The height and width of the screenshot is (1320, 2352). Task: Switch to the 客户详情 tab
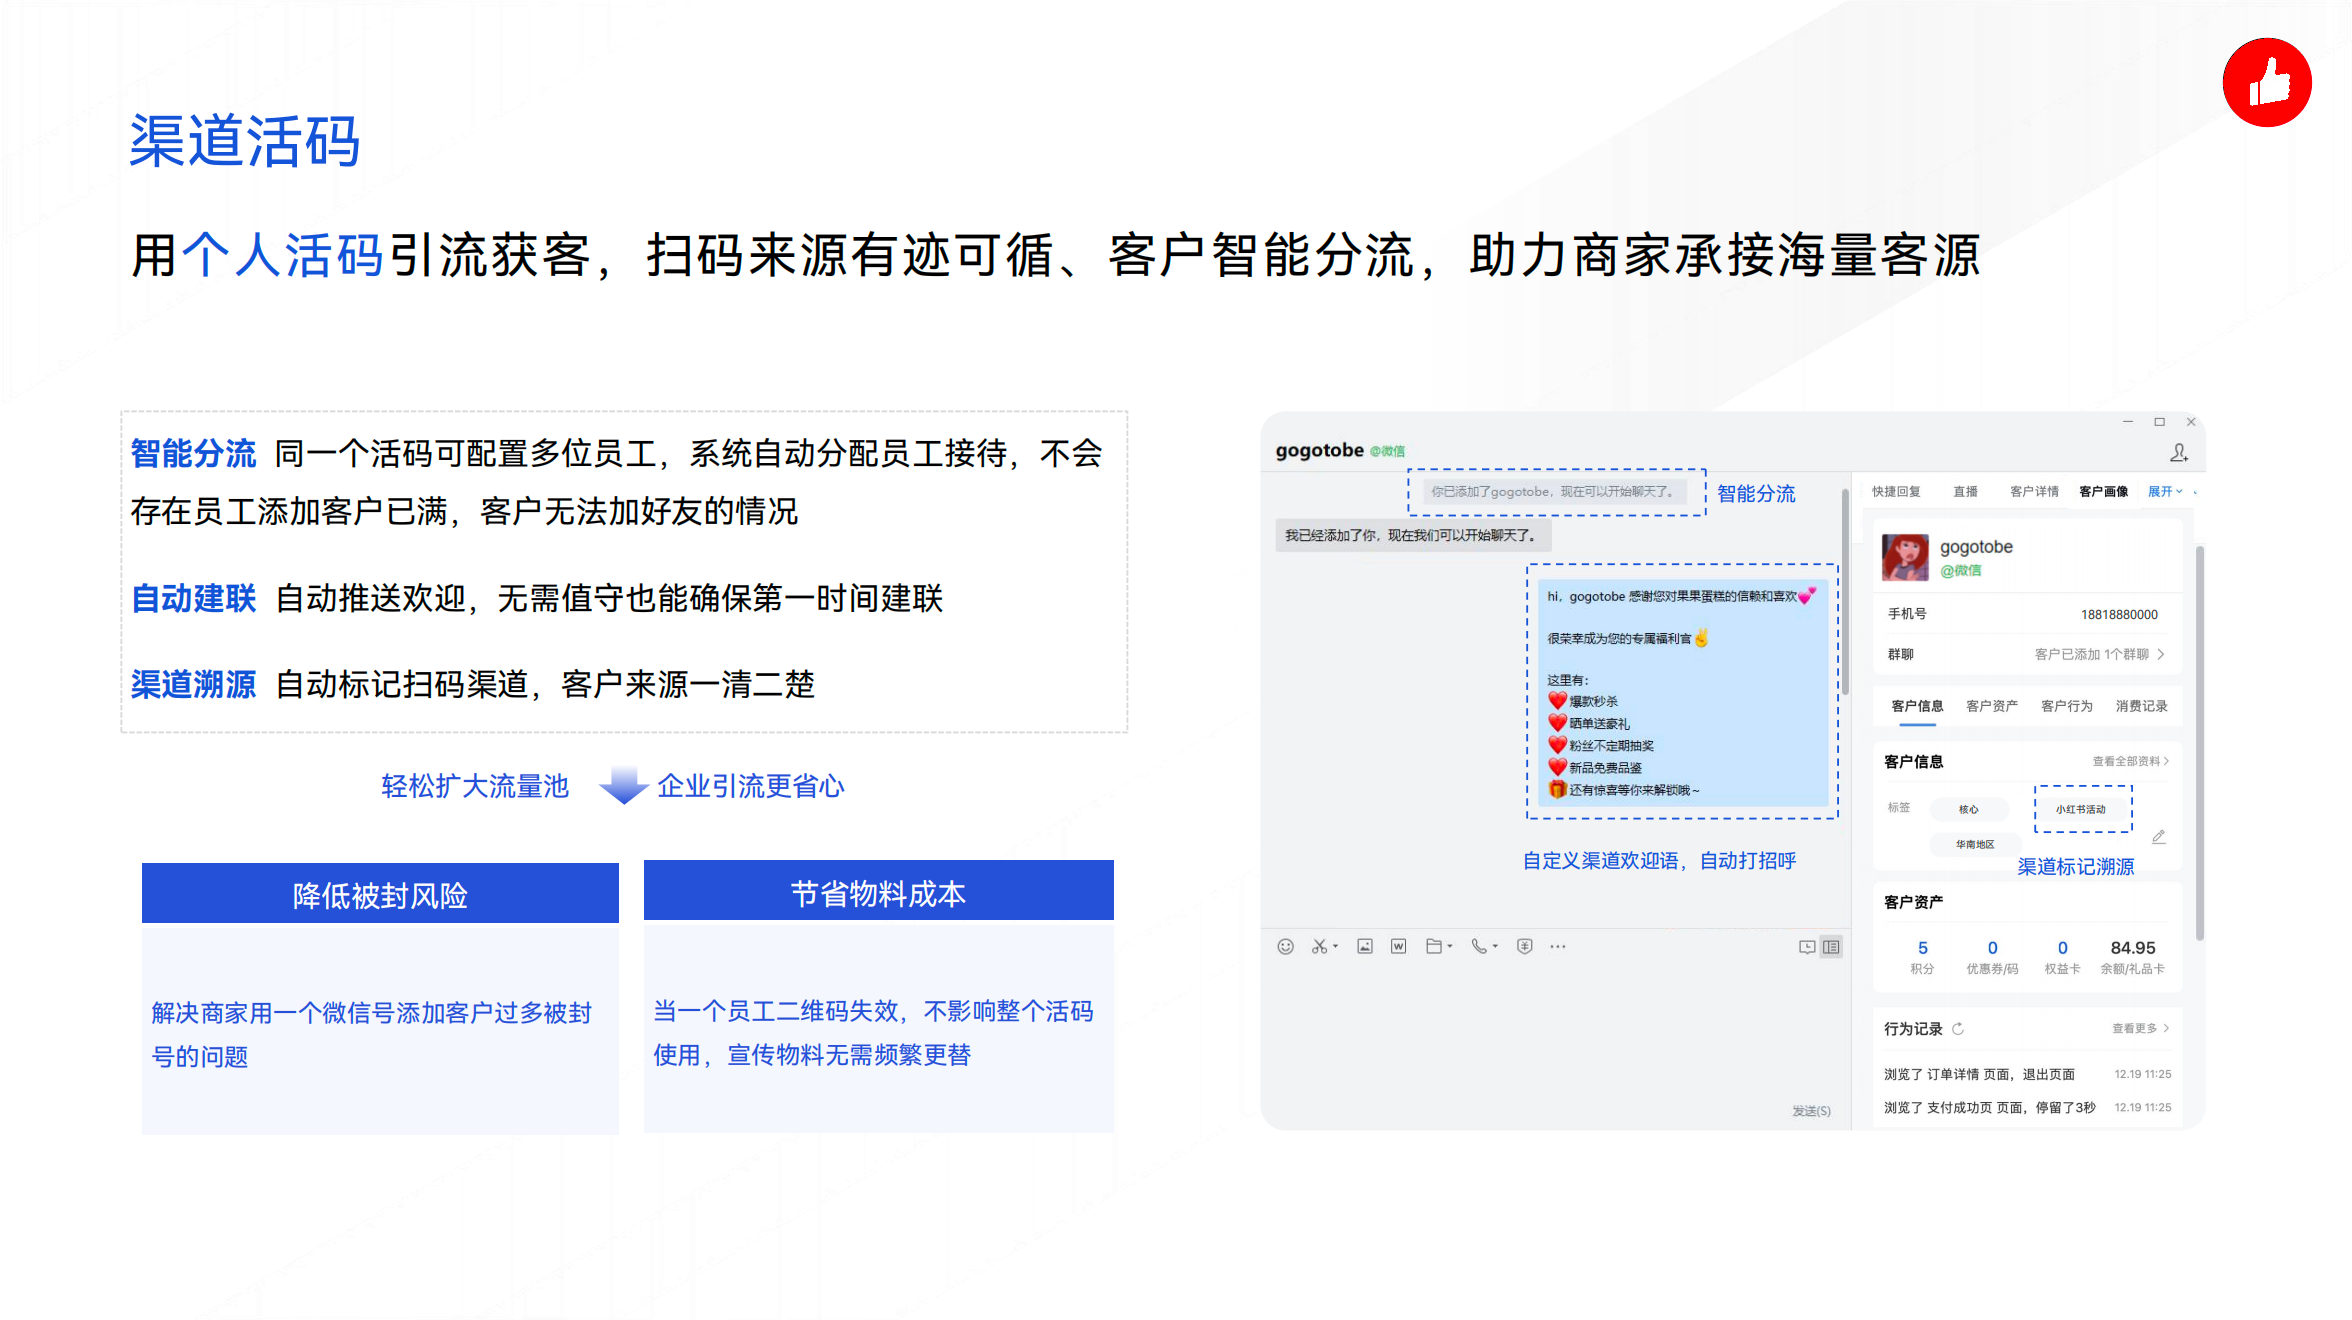click(x=2034, y=491)
